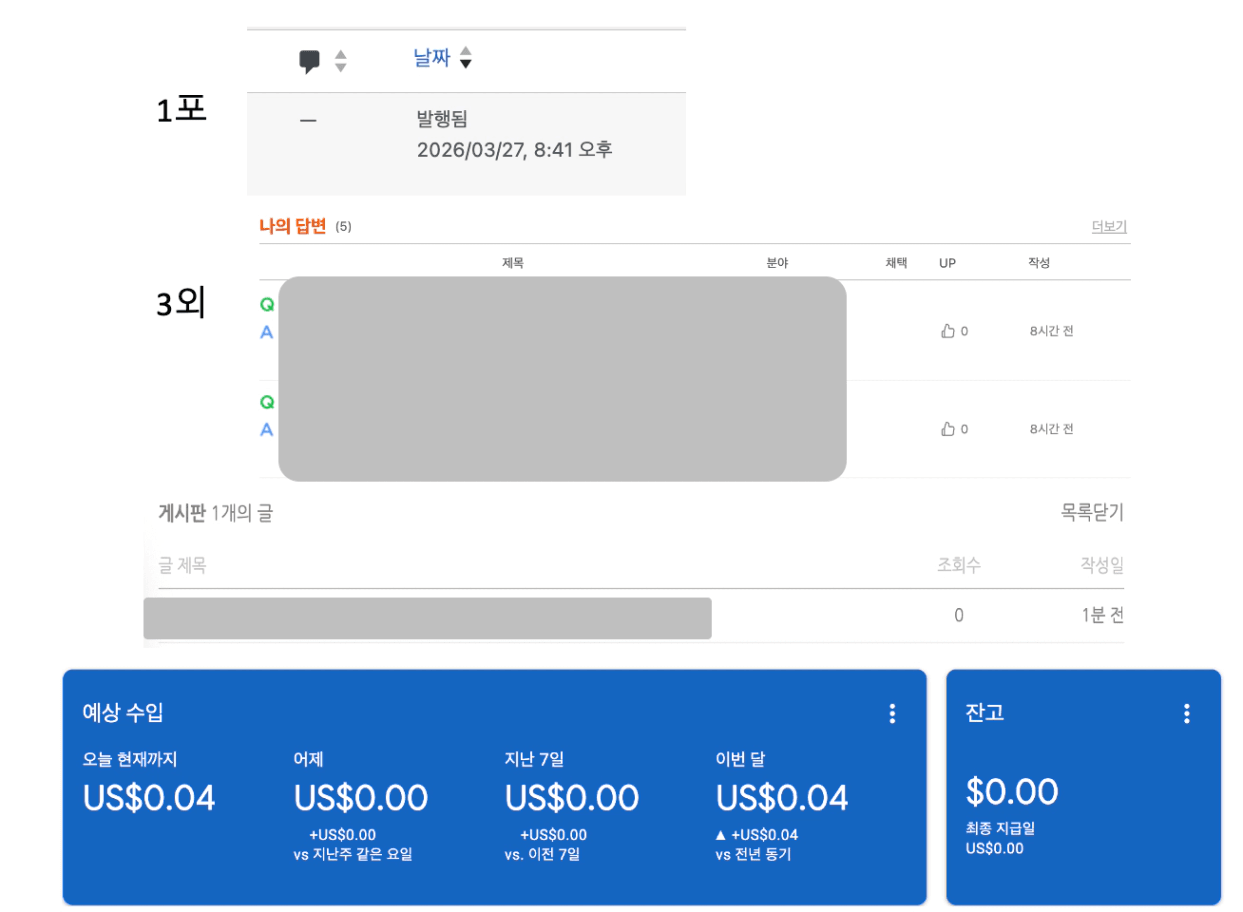Open the 예상 수입 card three-dot menu
Image resolution: width=1243 pixels, height=912 pixels.
pos(892,714)
